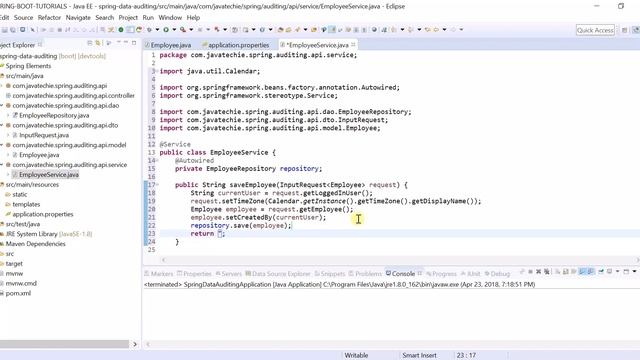Switch to the Servers tab

(229, 274)
